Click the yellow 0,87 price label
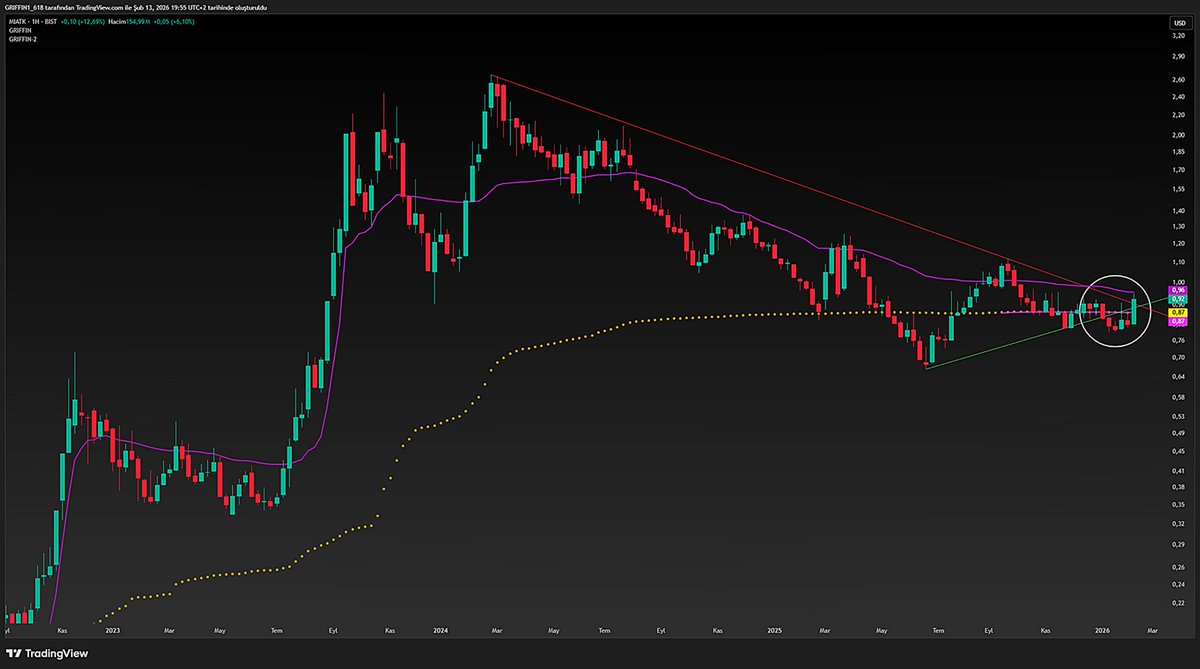Image resolution: width=1200 pixels, height=669 pixels. click(1177, 312)
